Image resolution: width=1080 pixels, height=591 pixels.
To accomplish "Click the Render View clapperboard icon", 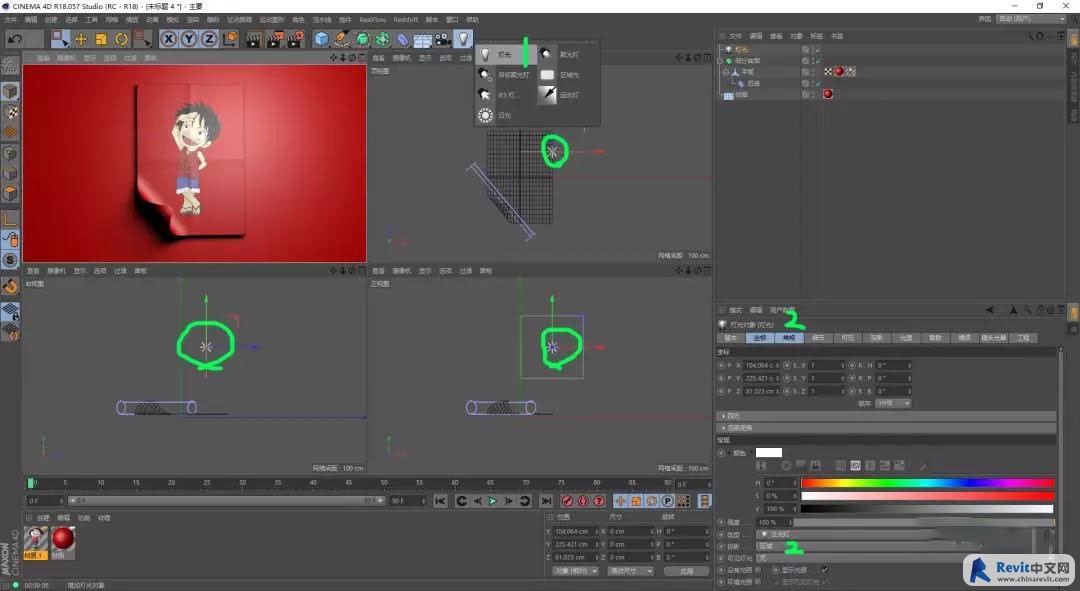I will point(254,39).
